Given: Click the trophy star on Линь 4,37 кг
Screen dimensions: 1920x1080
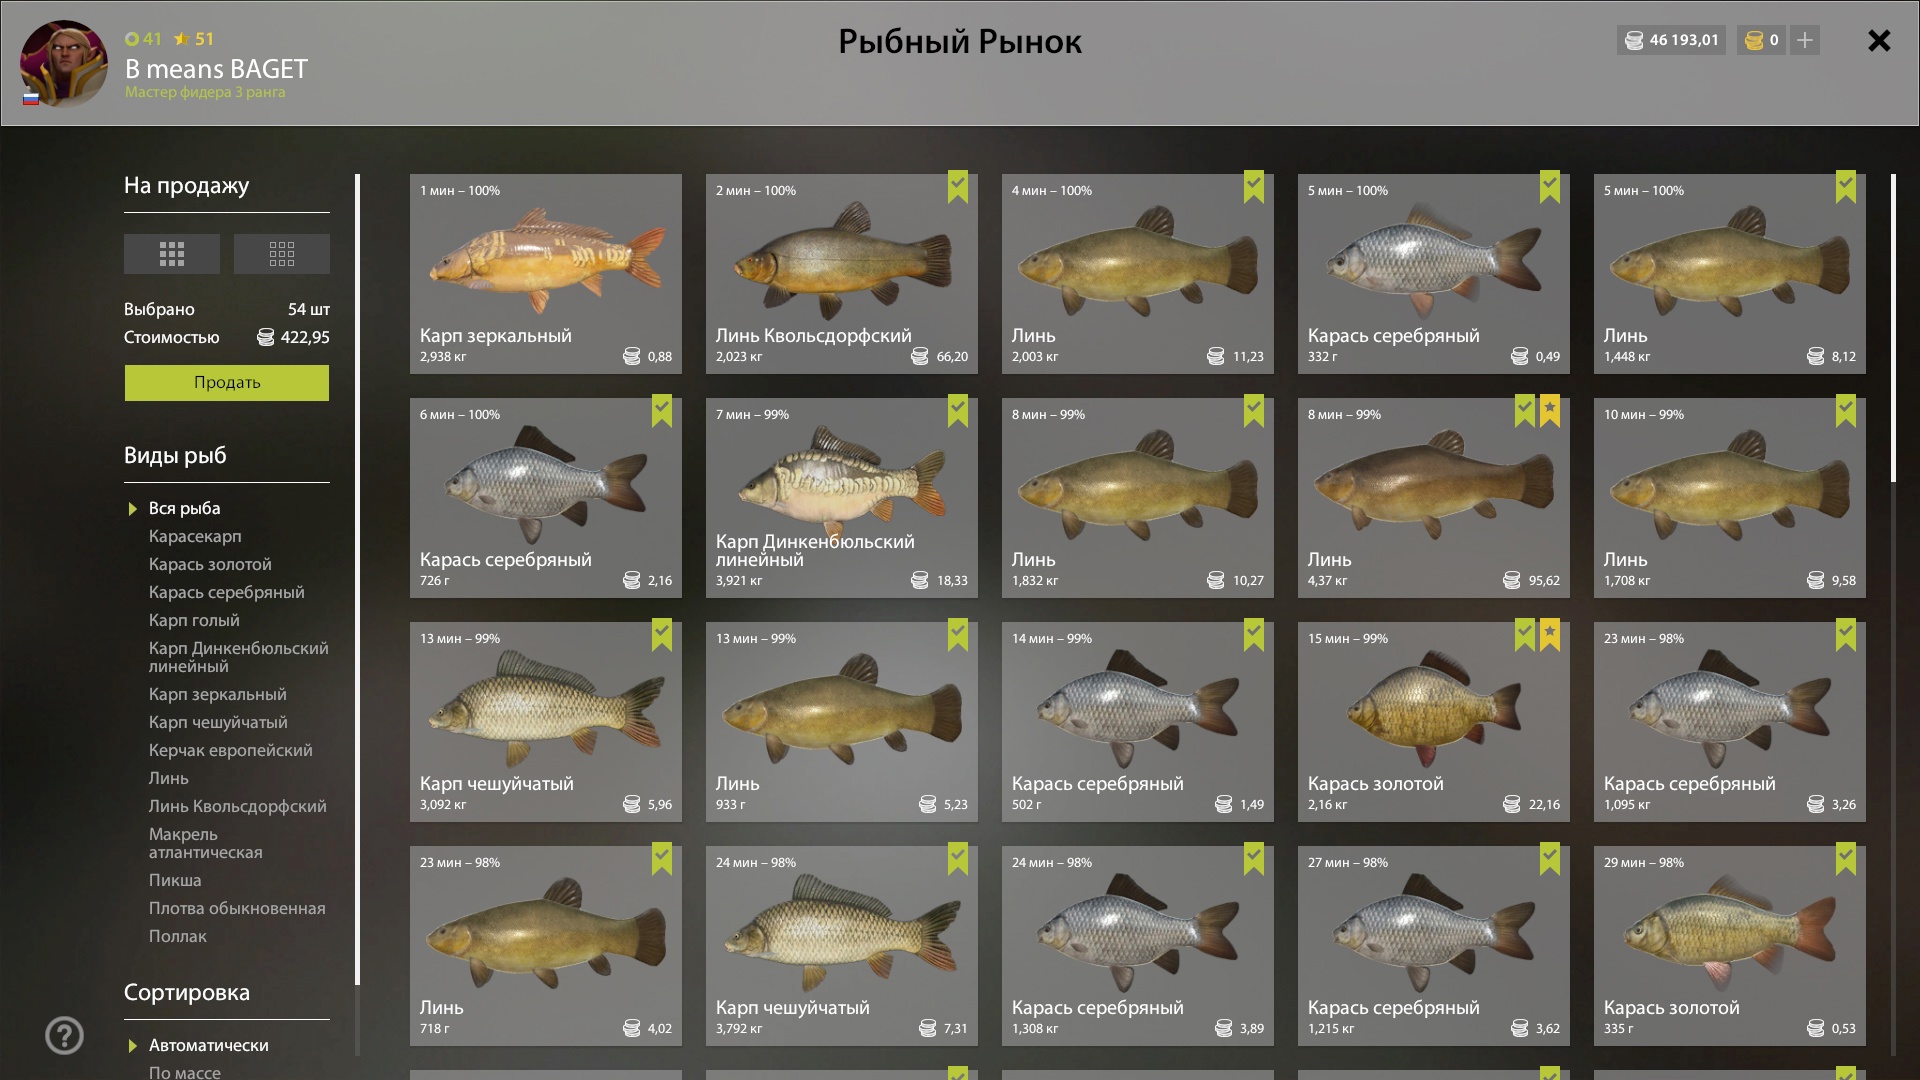Looking at the screenshot, I should [1550, 410].
